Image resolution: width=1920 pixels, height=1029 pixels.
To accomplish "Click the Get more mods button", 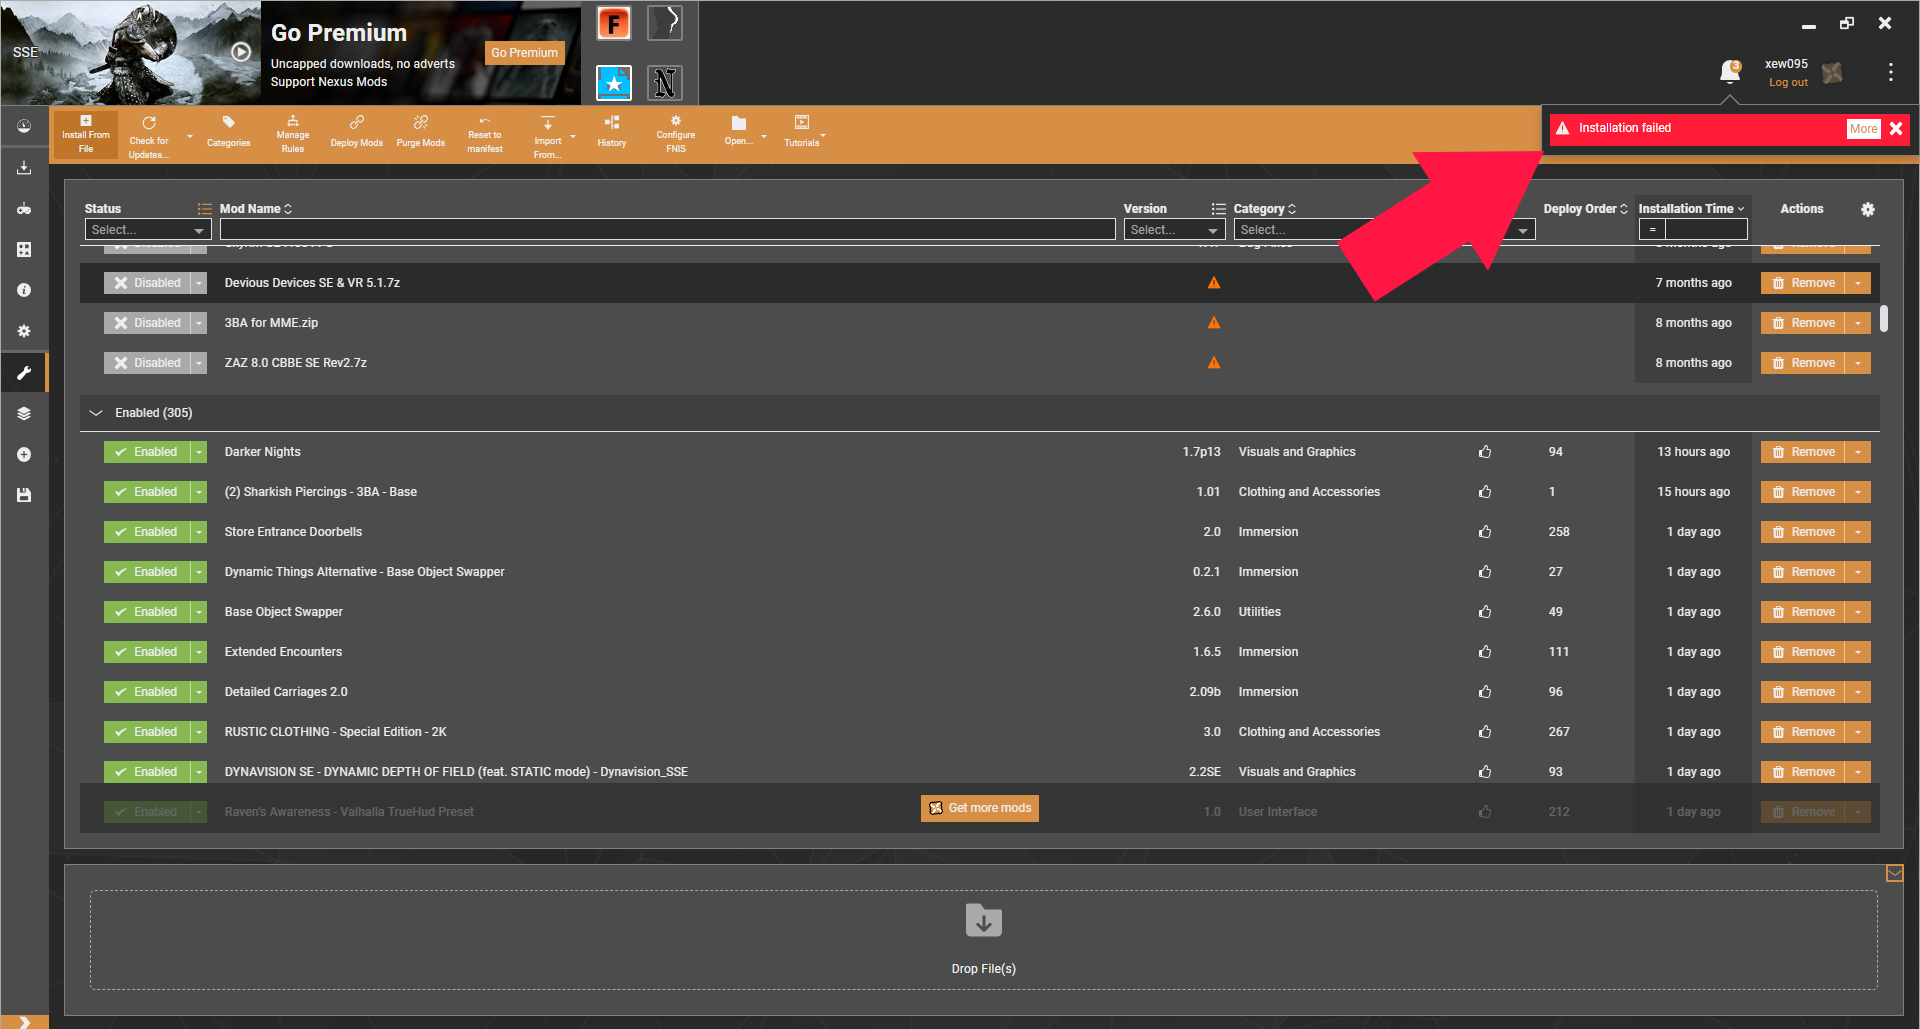I will [x=980, y=808].
